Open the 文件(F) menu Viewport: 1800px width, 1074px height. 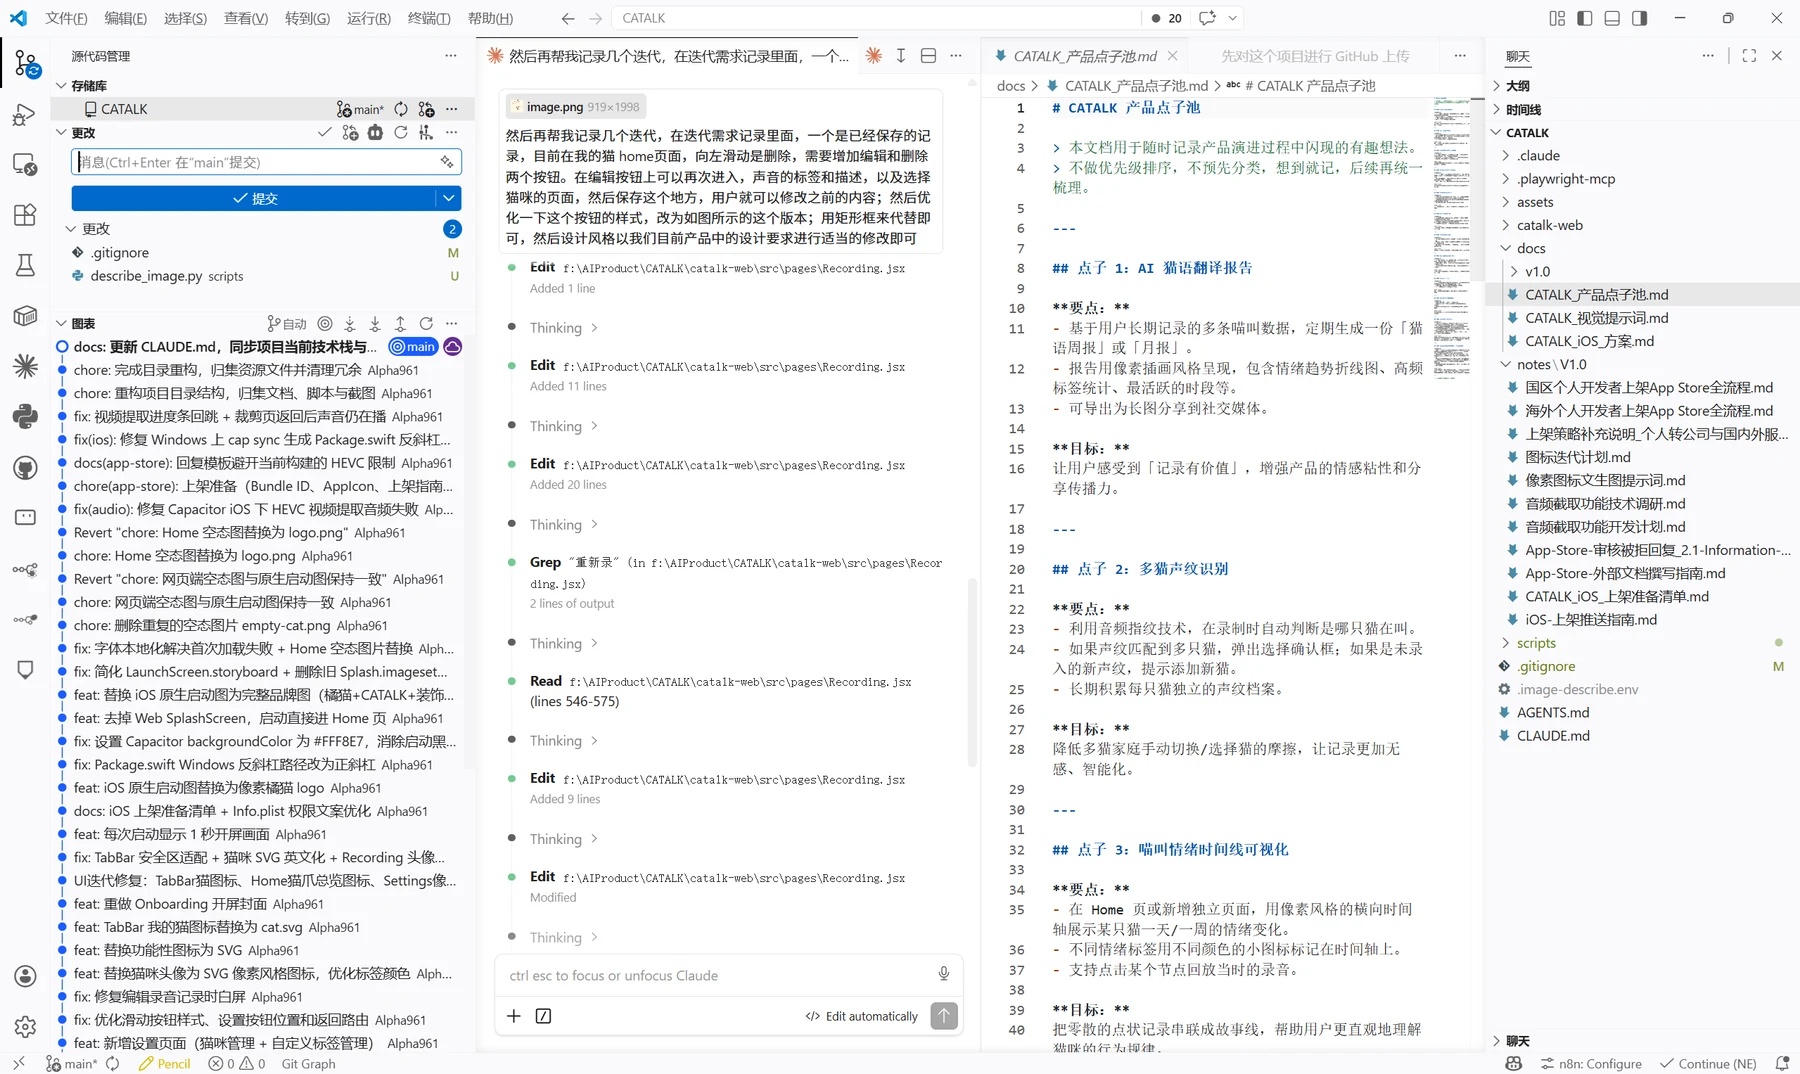coord(67,18)
